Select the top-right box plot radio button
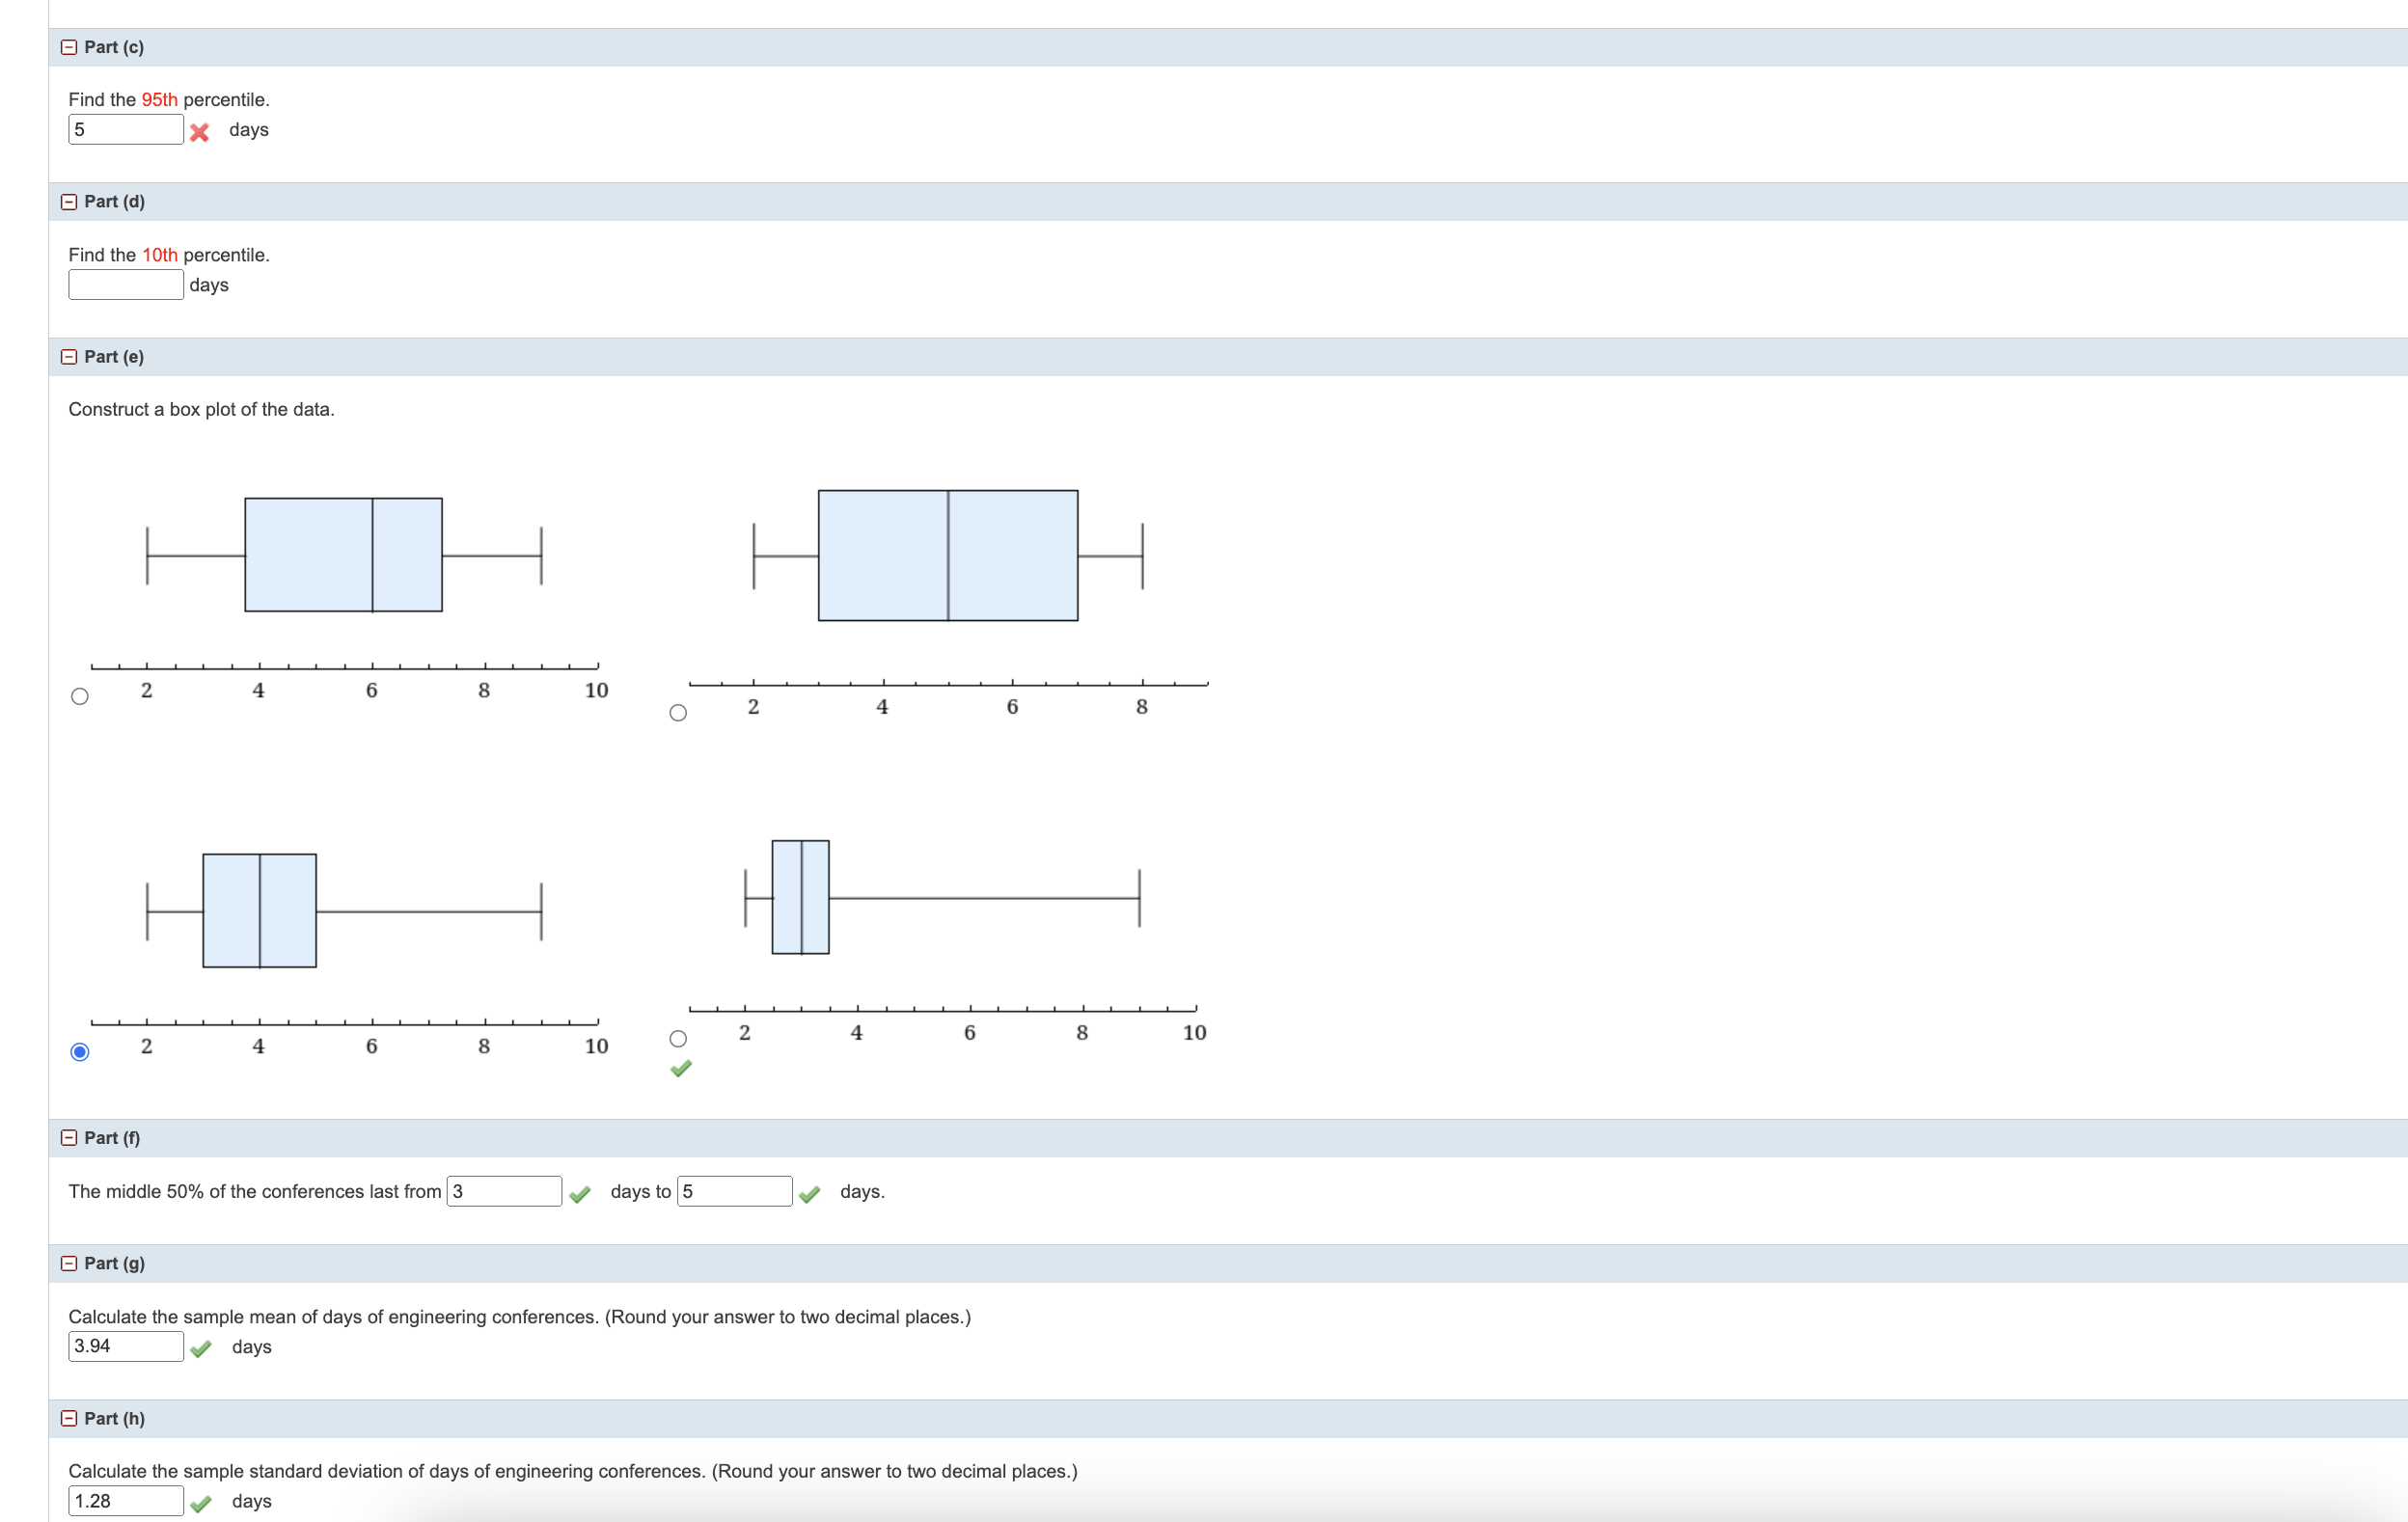The image size is (2408, 1522). [679, 711]
